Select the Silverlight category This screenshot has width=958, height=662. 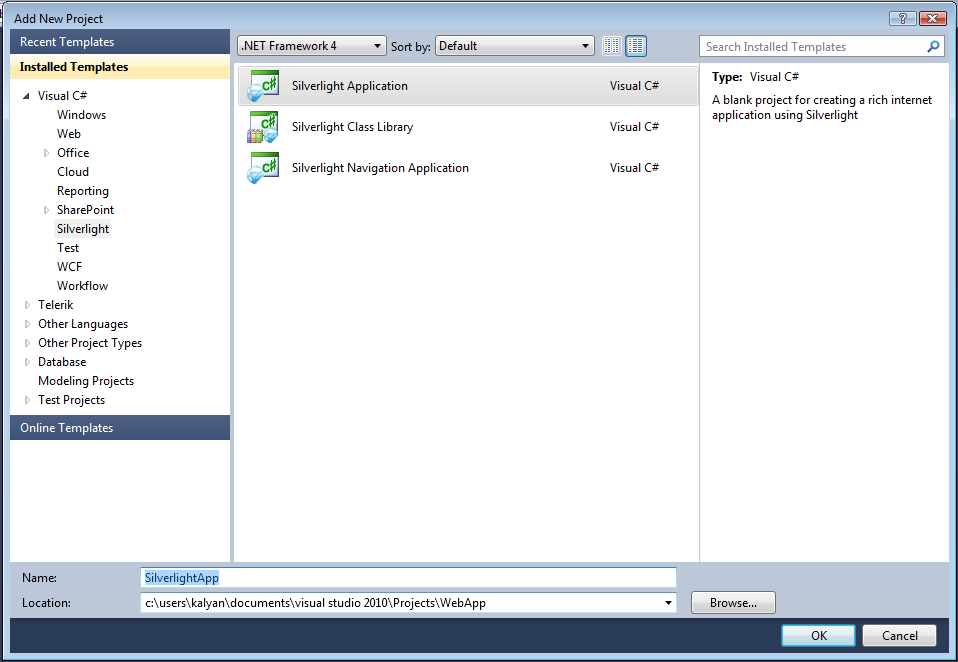82,229
